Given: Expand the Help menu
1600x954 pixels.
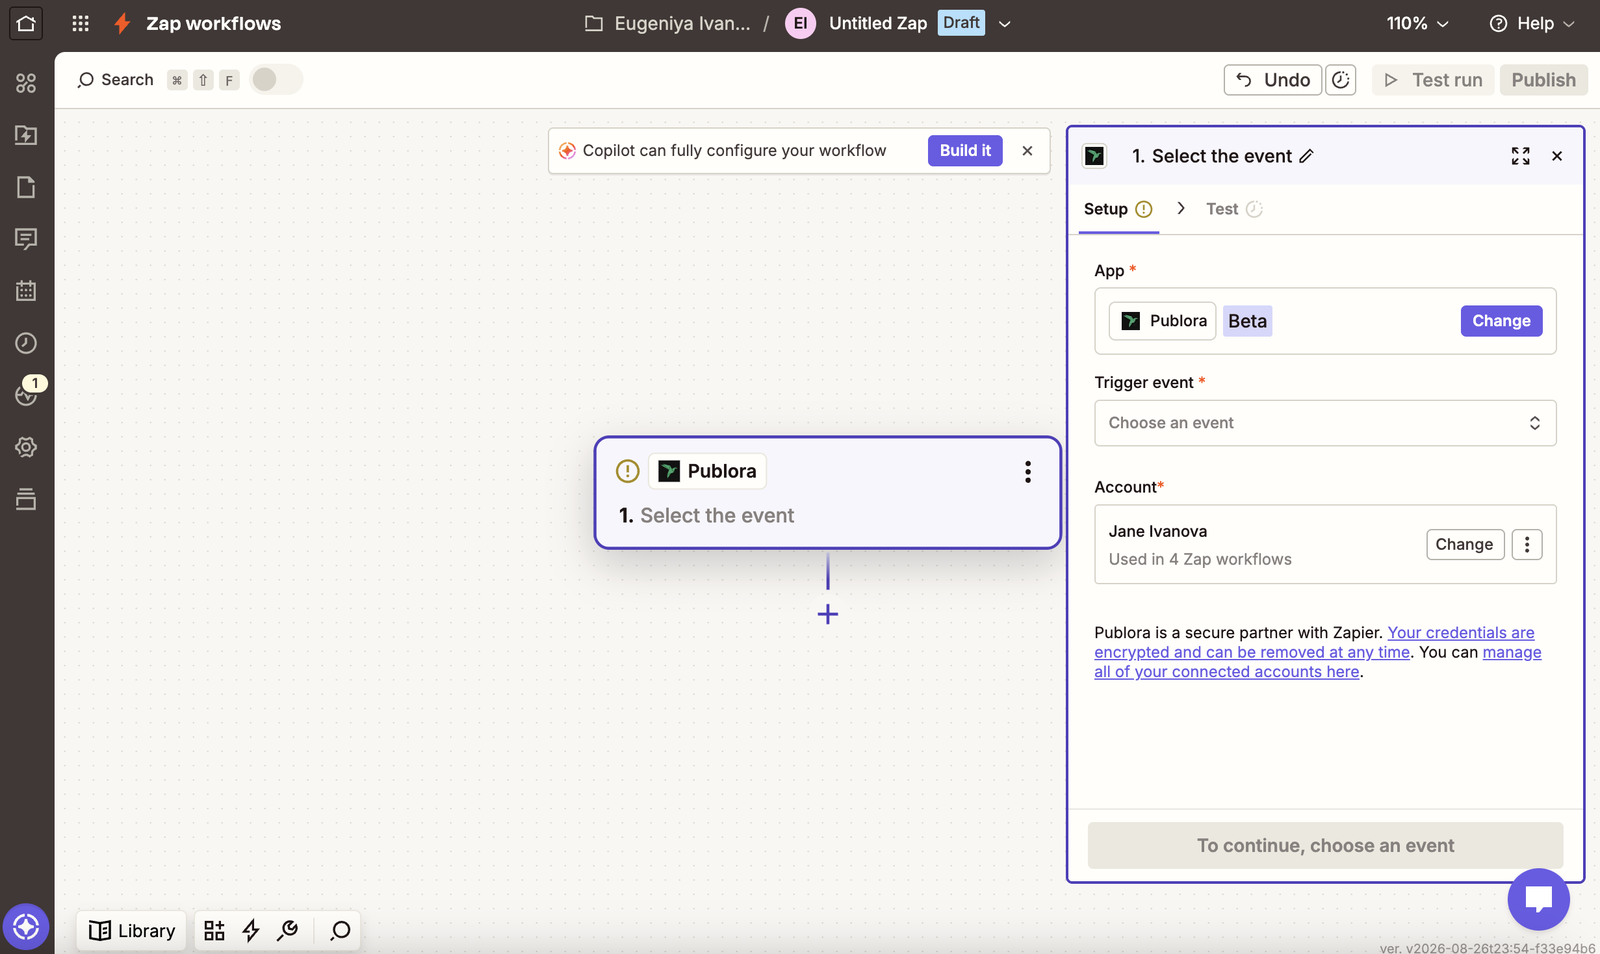Looking at the screenshot, I should (1531, 23).
